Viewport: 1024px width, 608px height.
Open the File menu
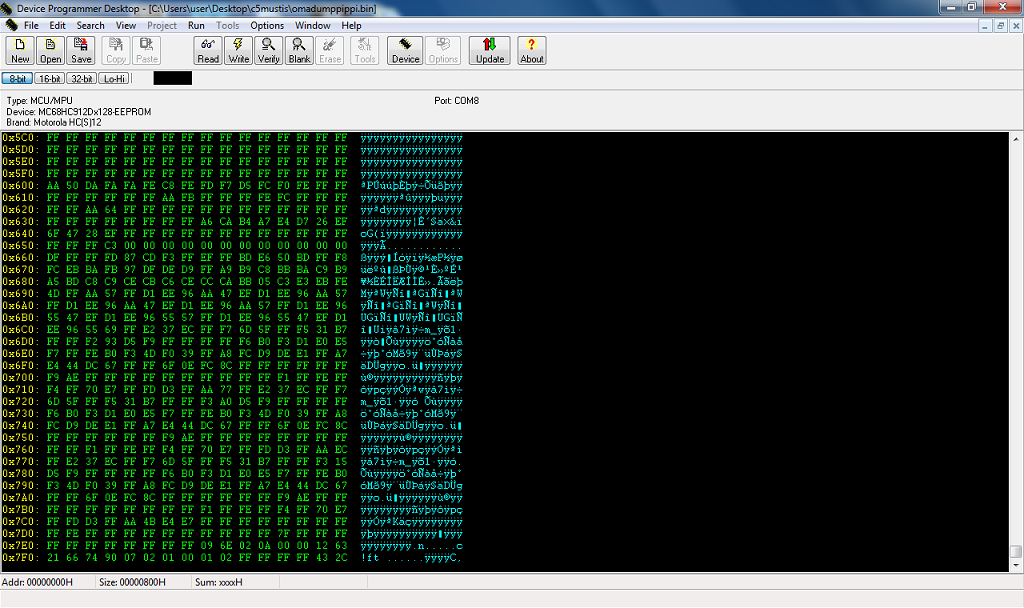click(31, 25)
